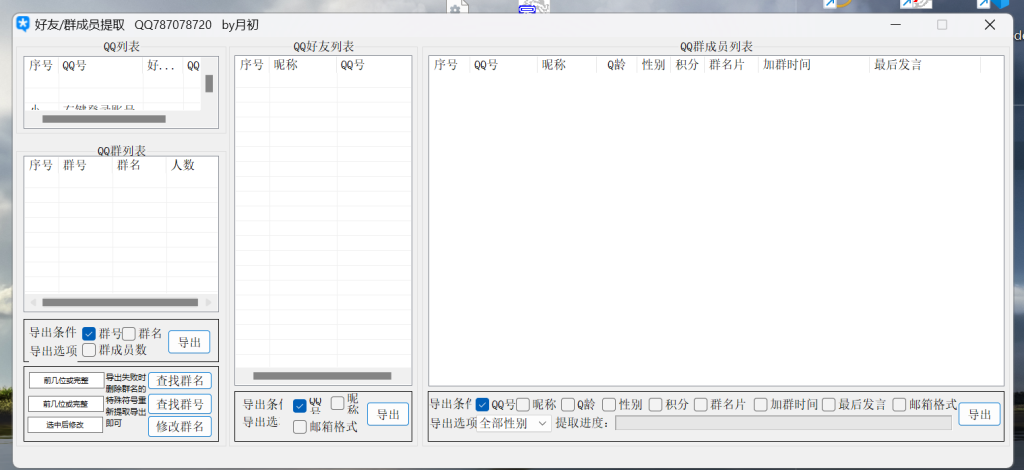Click QQ好友列表 horizontal scrollbar

pyautogui.click(x=322, y=376)
